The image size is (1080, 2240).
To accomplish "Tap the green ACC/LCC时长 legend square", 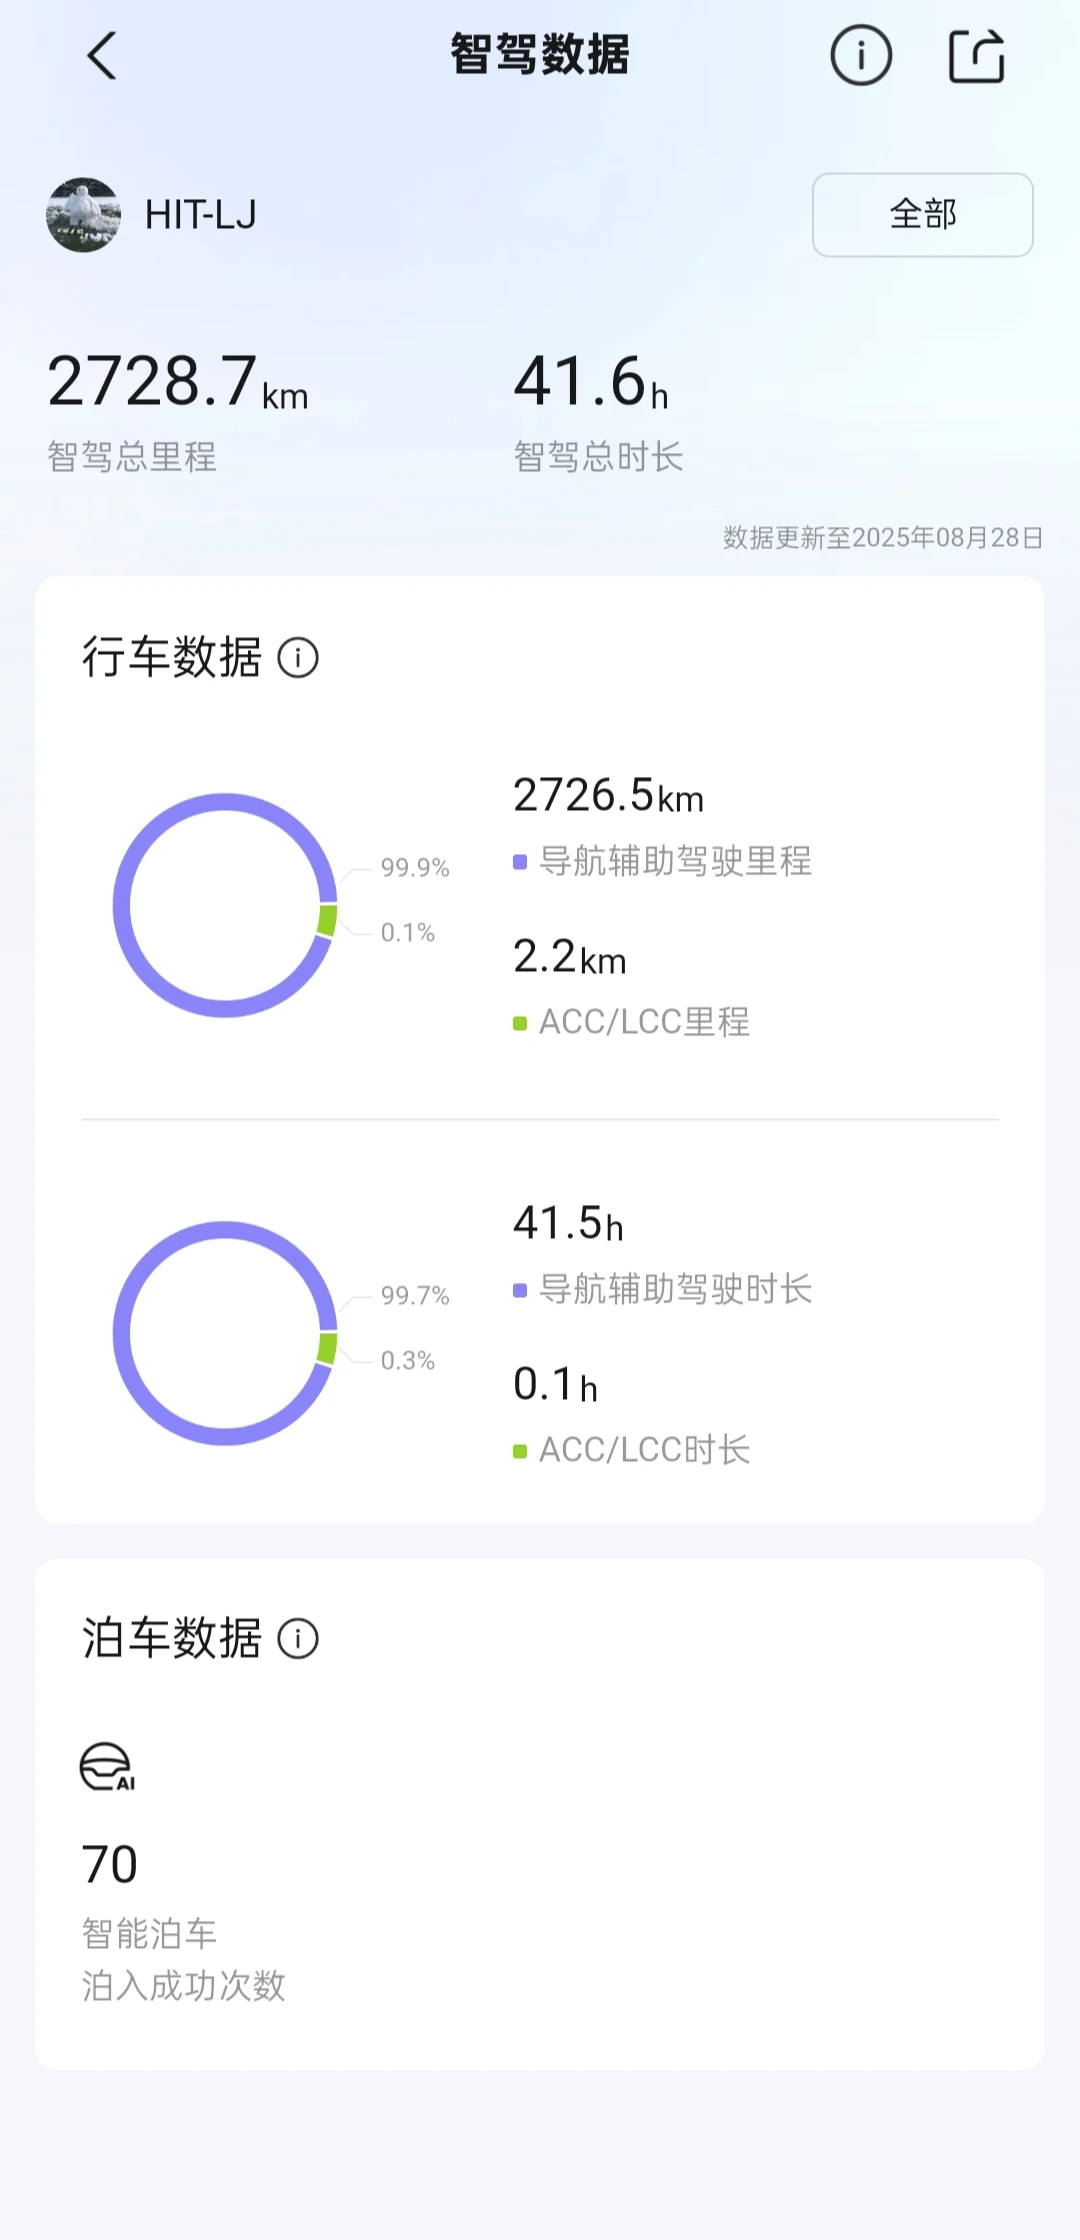I will tap(520, 1451).
